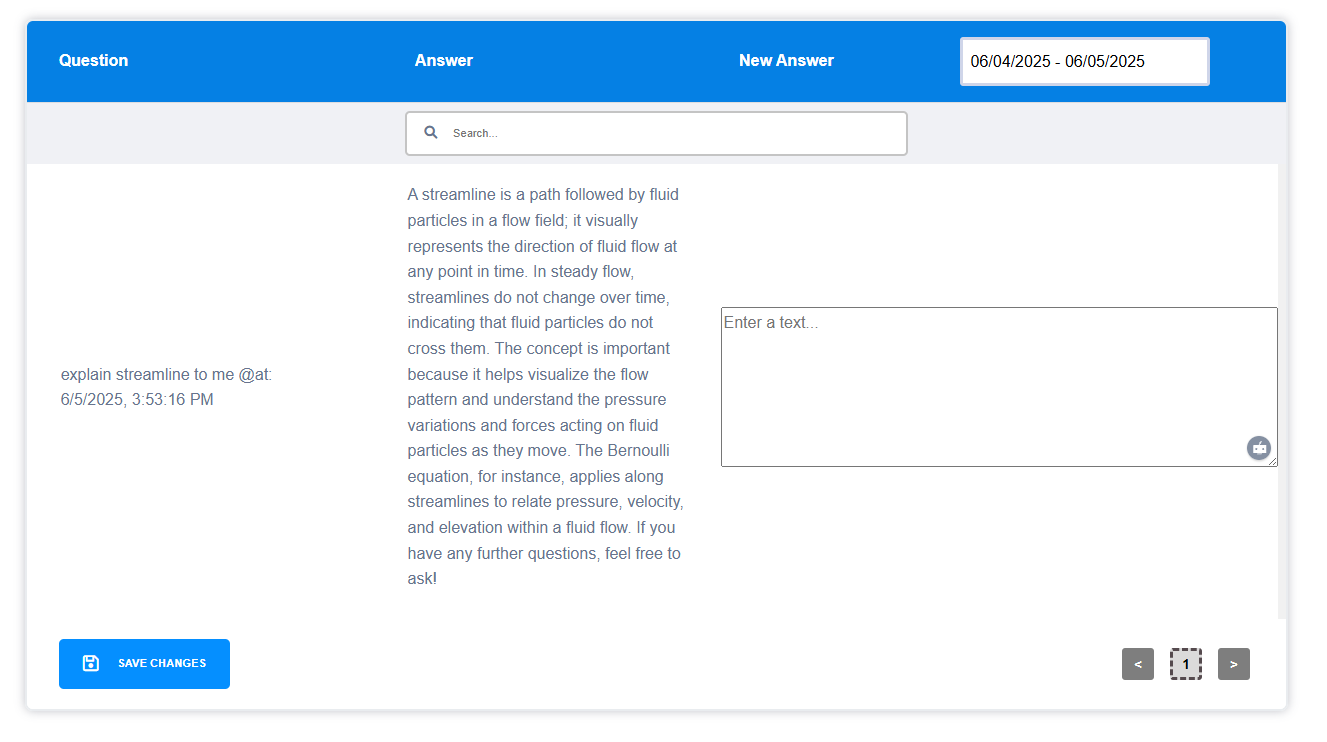Click the Answer column header
Screen dimensions: 1327x742
(x=443, y=60)
